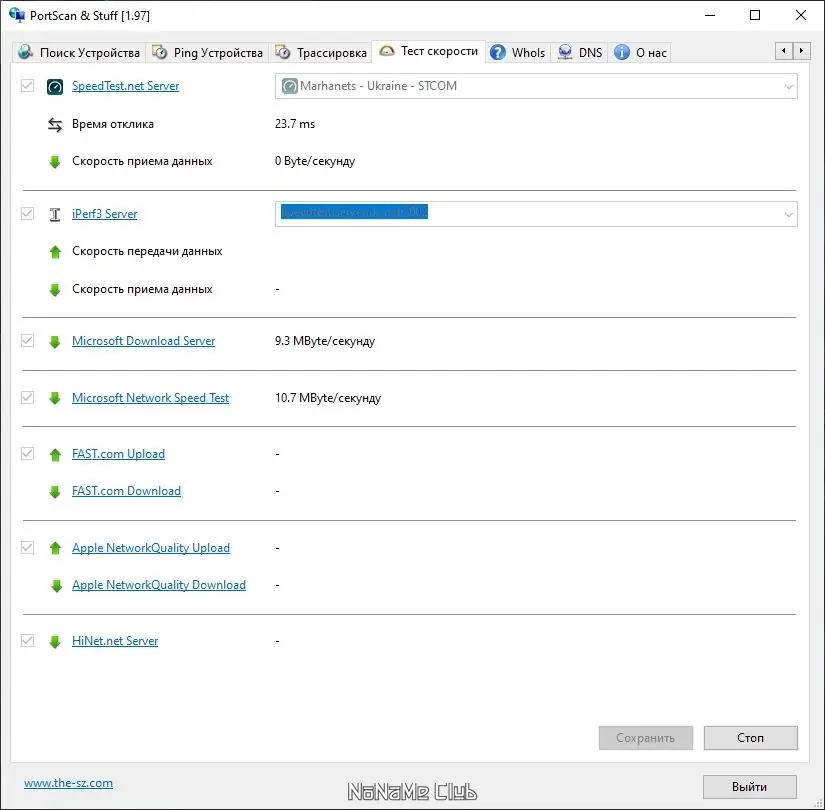The height and width of the screenshot is (810, 825).
Task: Click the iPerf3 Server text-cursor icon
Action: click(x=55, y=214)
